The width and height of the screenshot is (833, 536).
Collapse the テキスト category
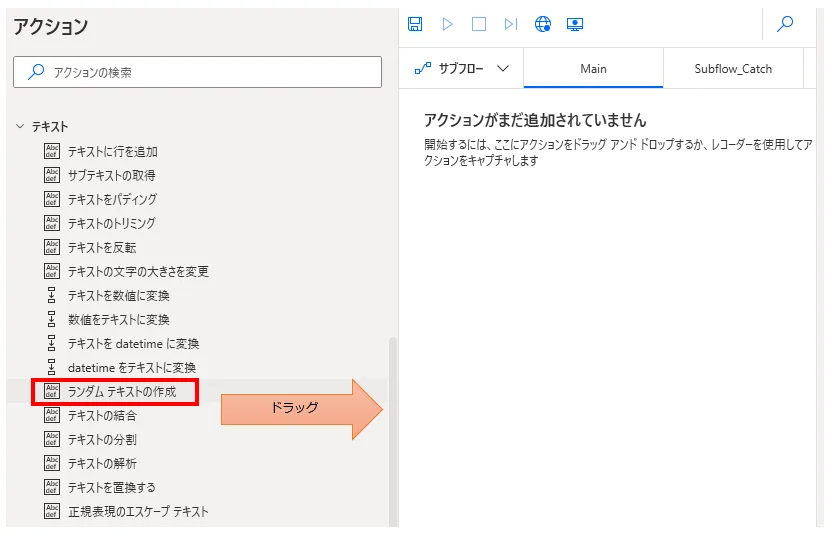[x=20, y=127]
